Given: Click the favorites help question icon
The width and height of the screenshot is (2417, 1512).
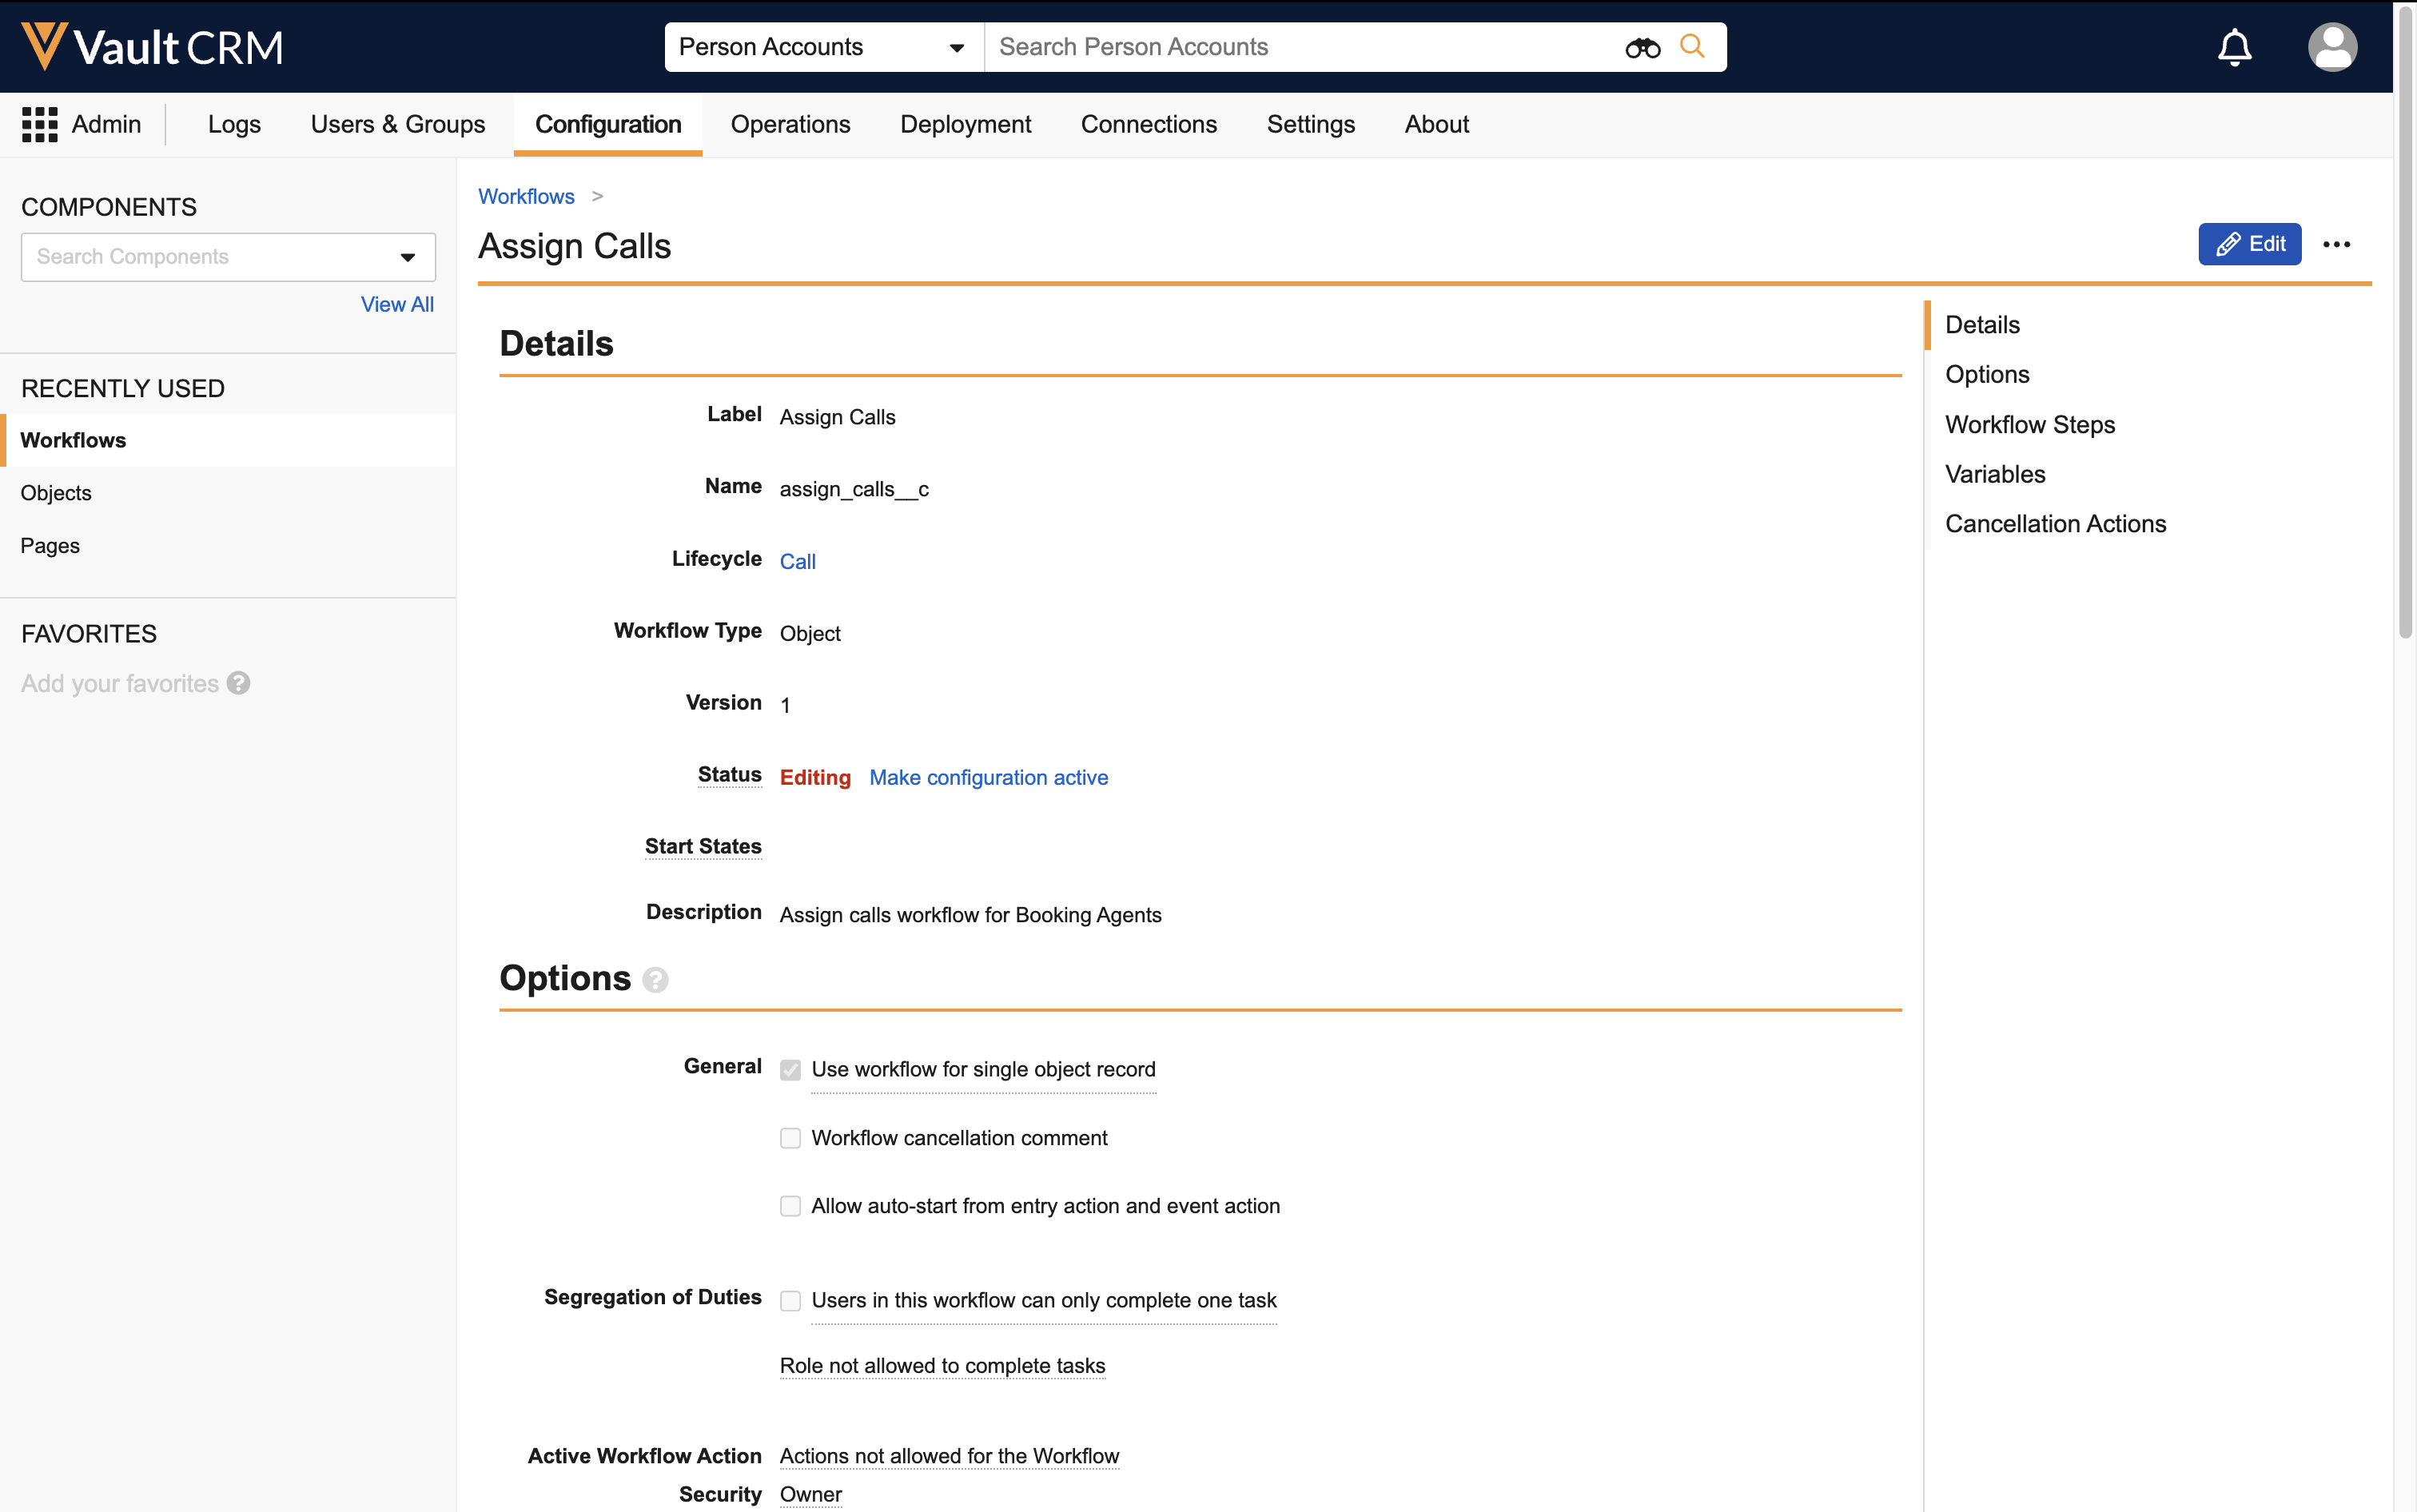Looking at the screenshot, I should tap(238, 683).
